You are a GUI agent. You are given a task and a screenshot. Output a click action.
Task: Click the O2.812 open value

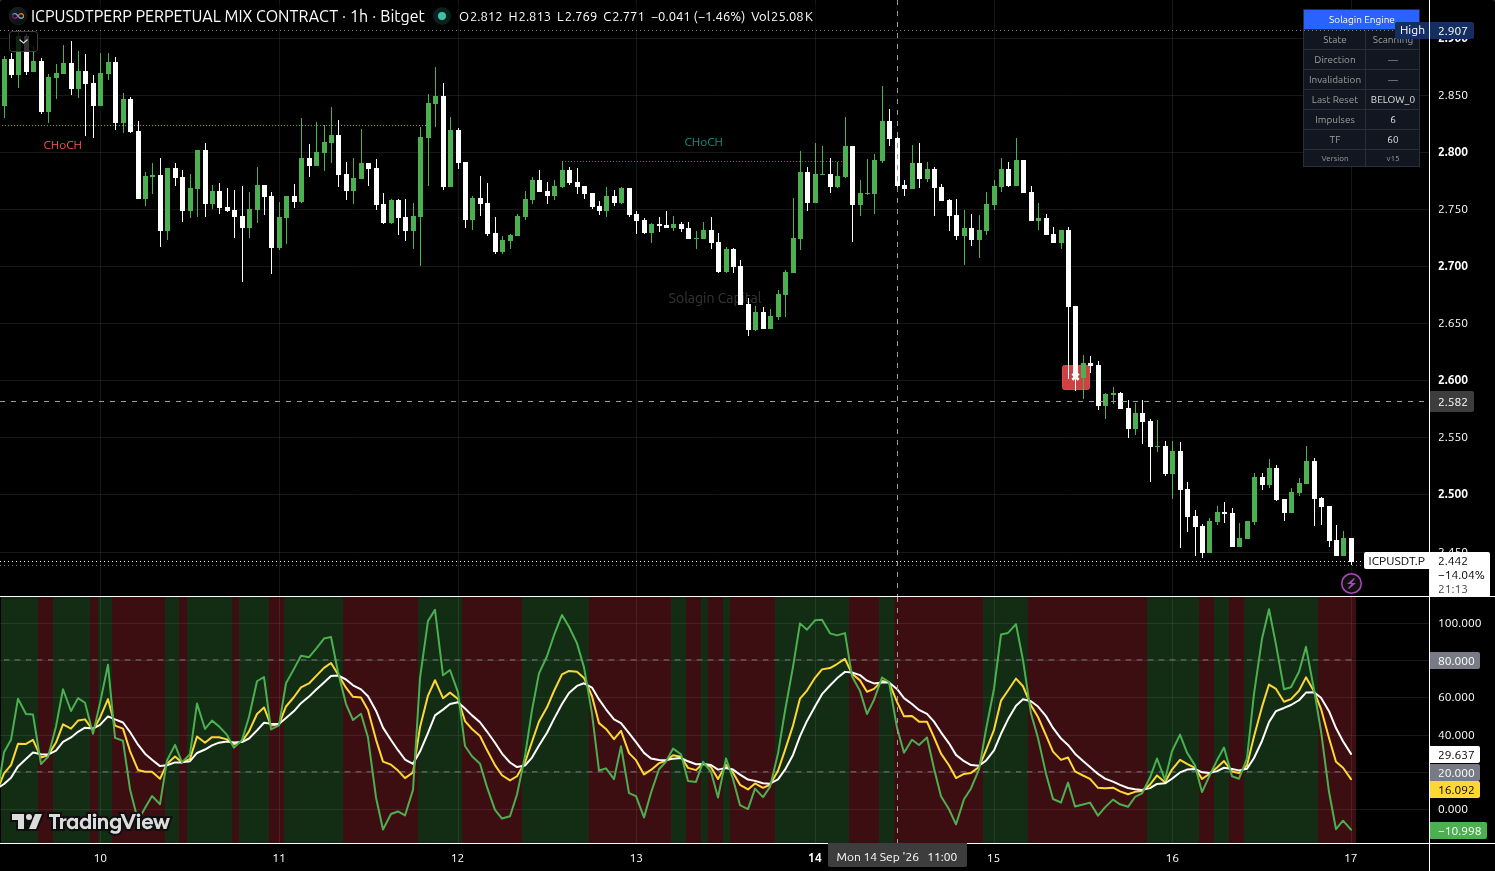tap(481, 17)
